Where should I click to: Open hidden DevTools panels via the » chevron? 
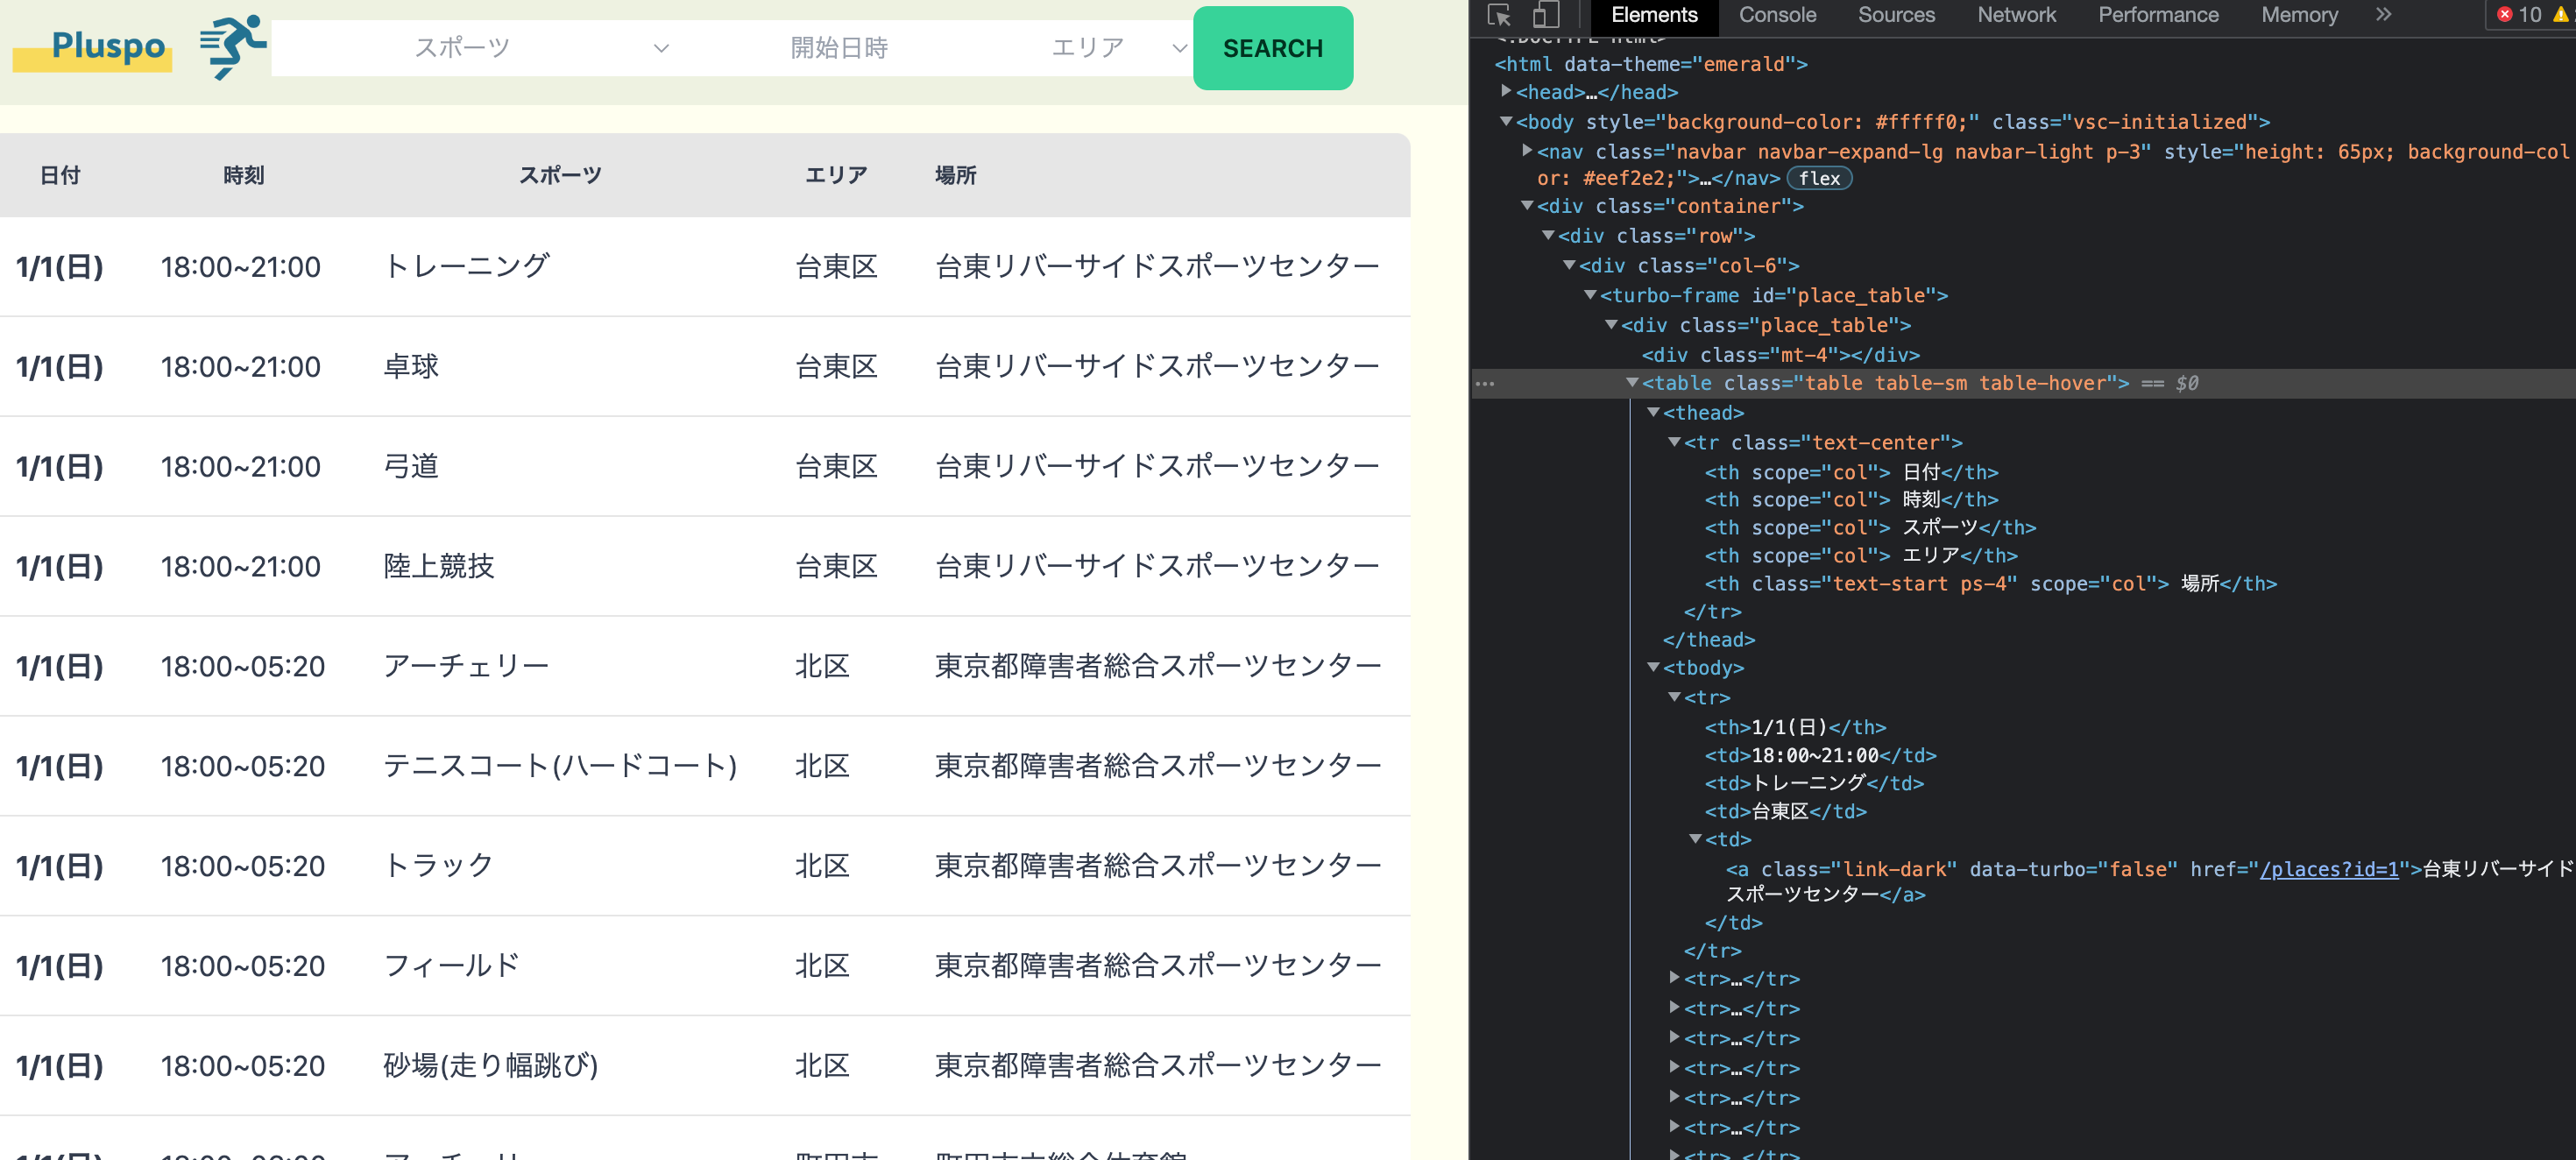[2384, 14]
